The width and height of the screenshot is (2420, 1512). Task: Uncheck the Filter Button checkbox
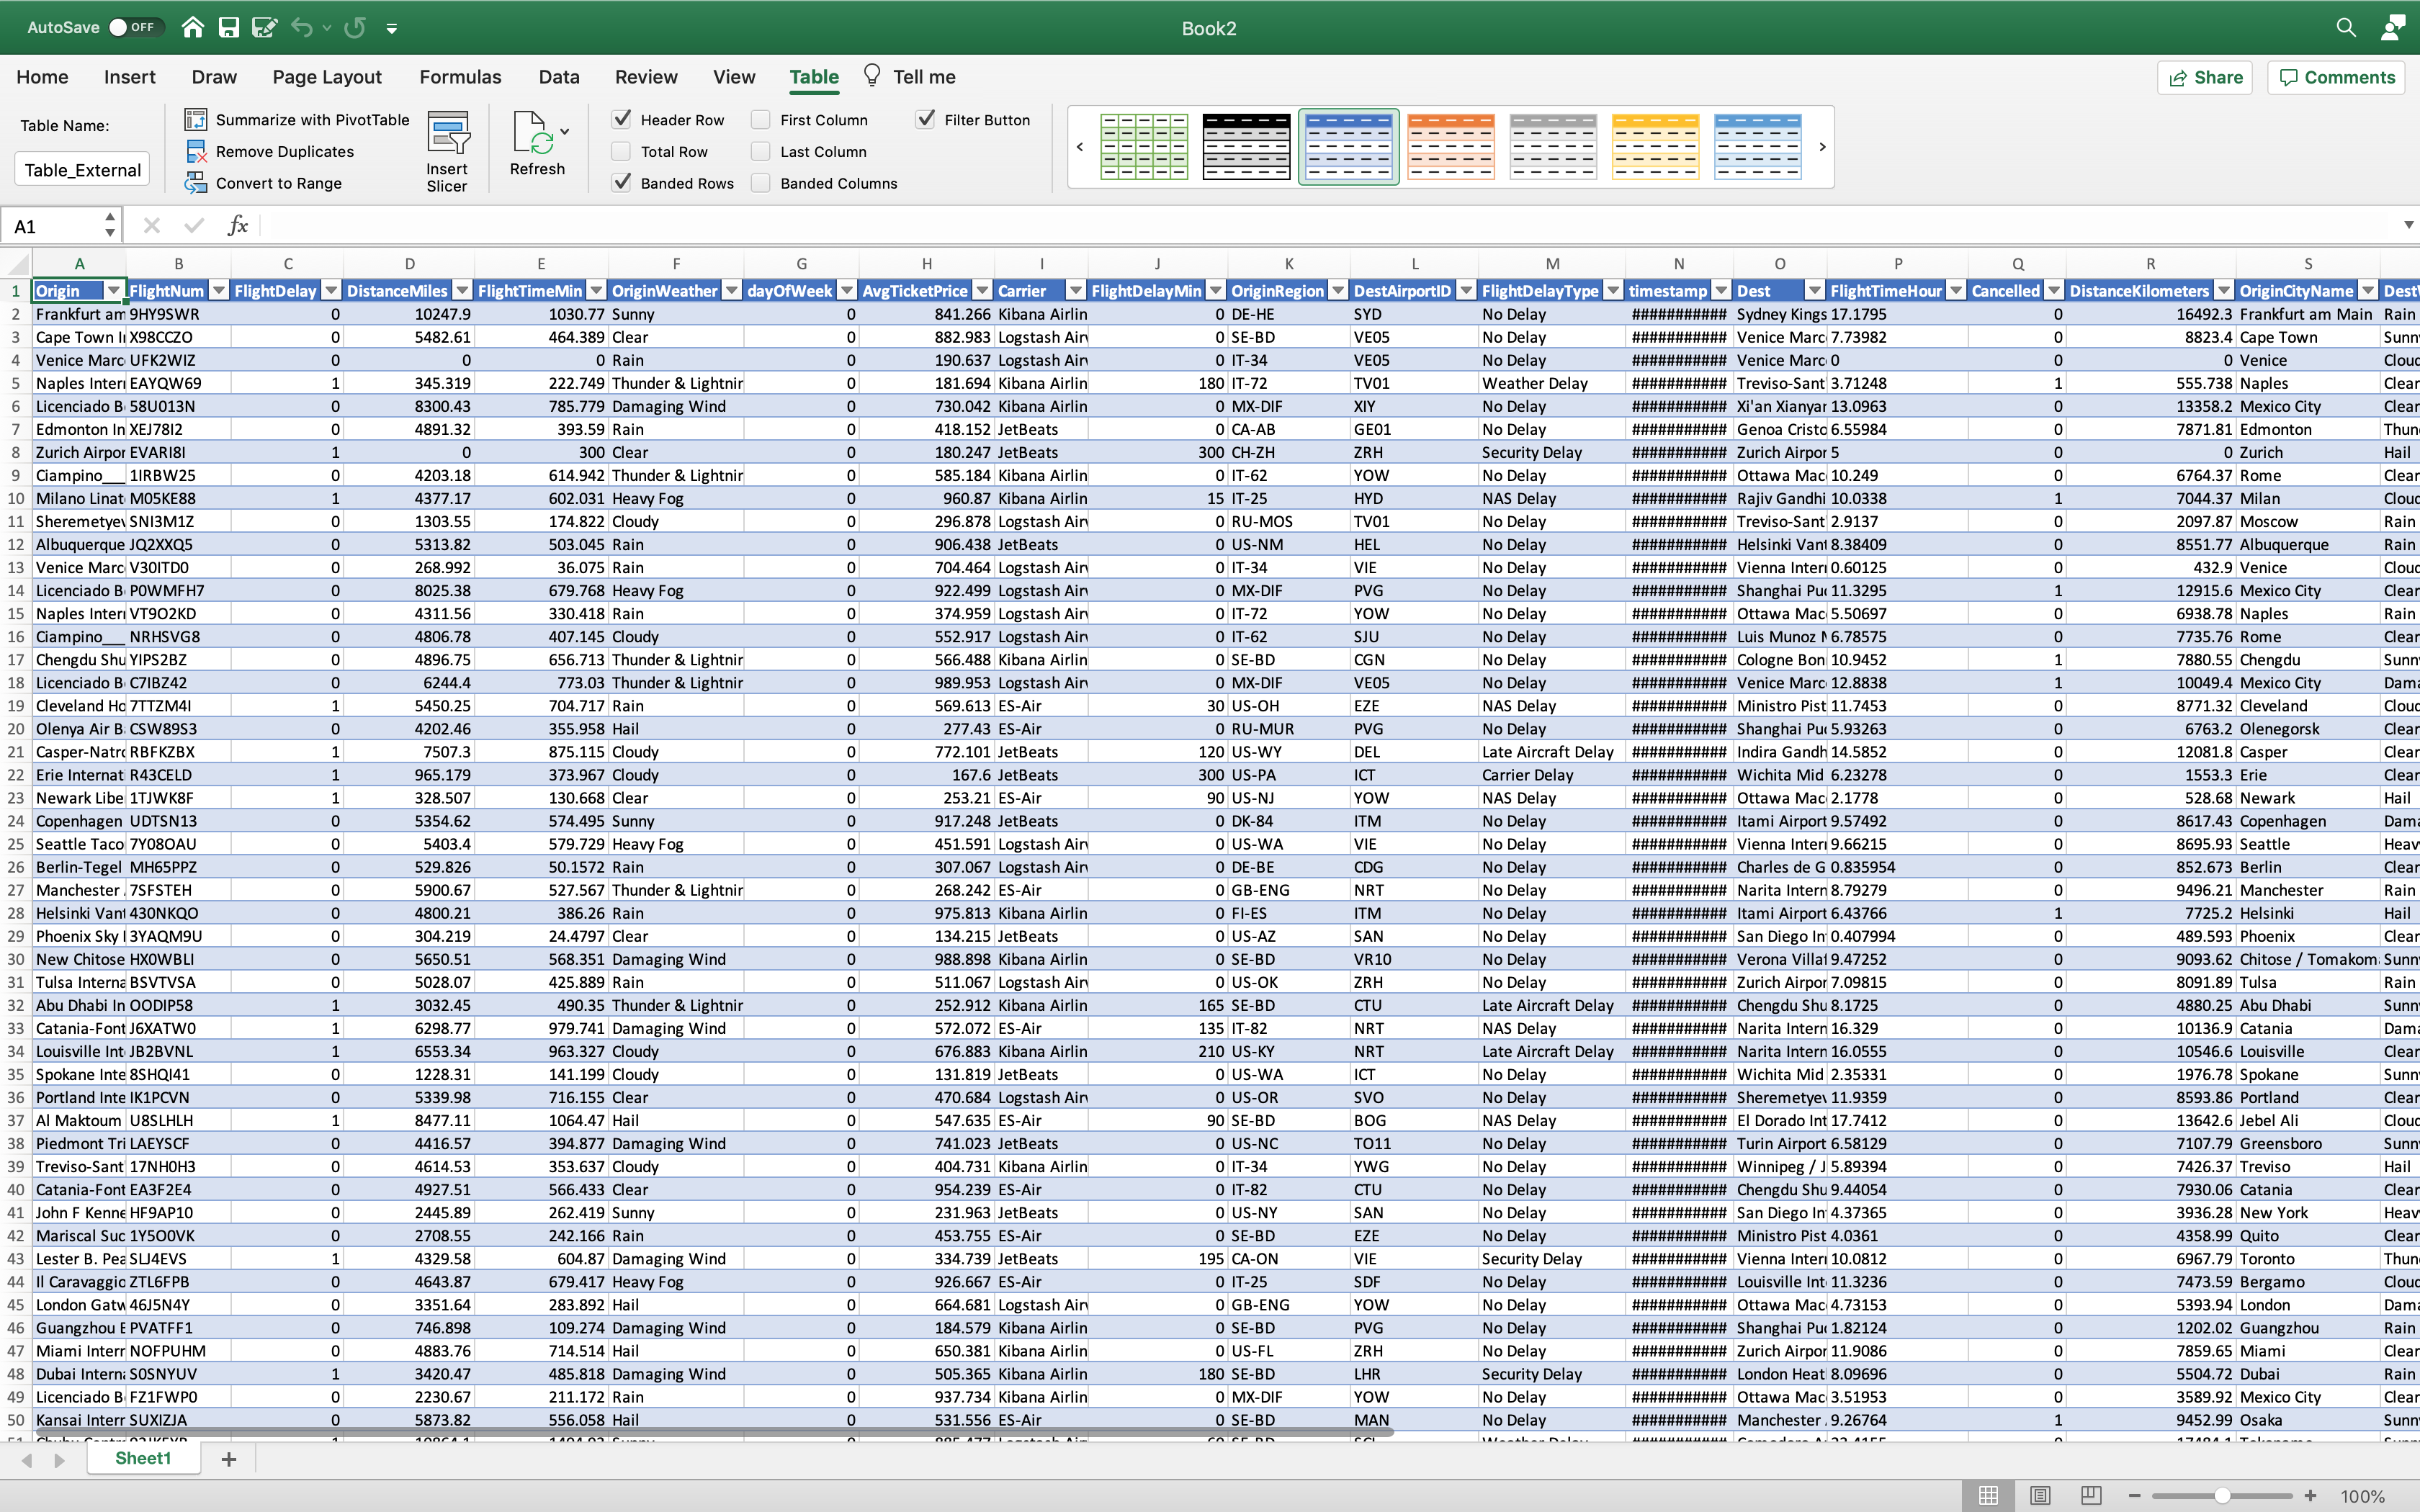click(926, 119)
